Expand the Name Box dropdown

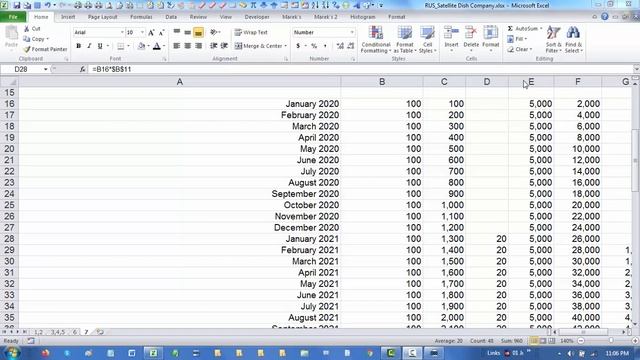[45, 69]
